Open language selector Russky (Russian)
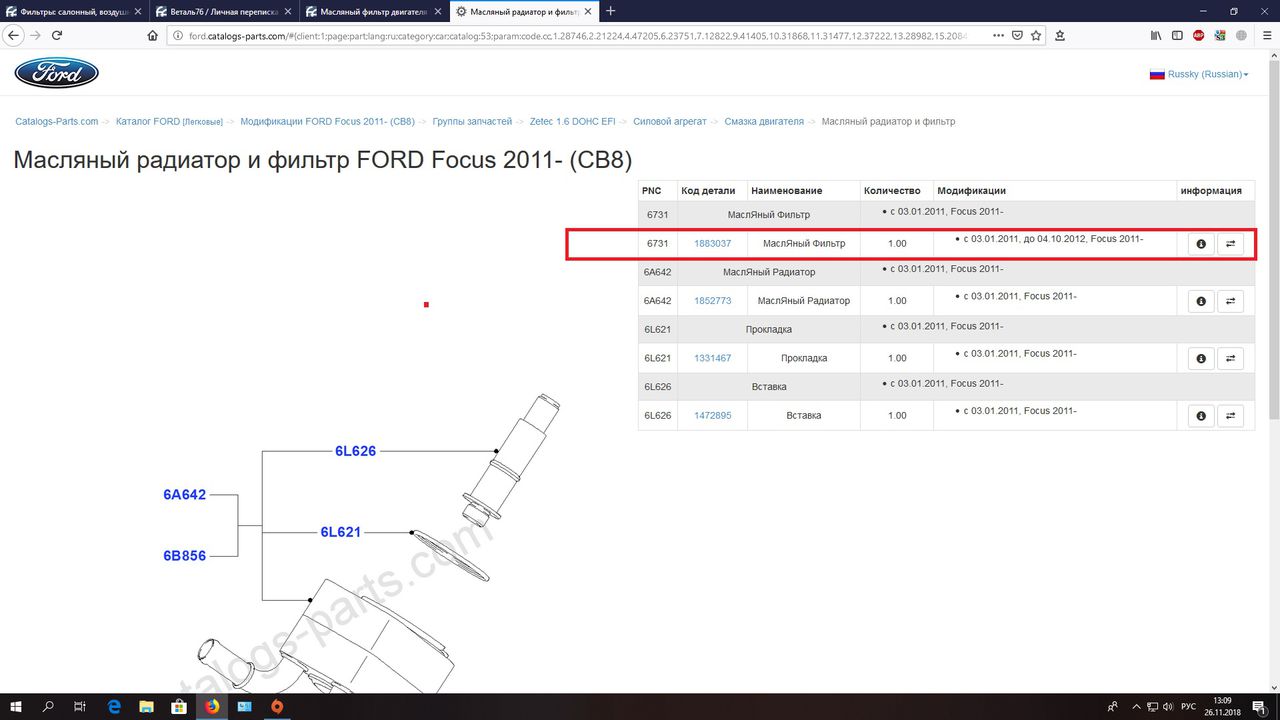Screen dimensions: 1280x720 point(1198,74)
